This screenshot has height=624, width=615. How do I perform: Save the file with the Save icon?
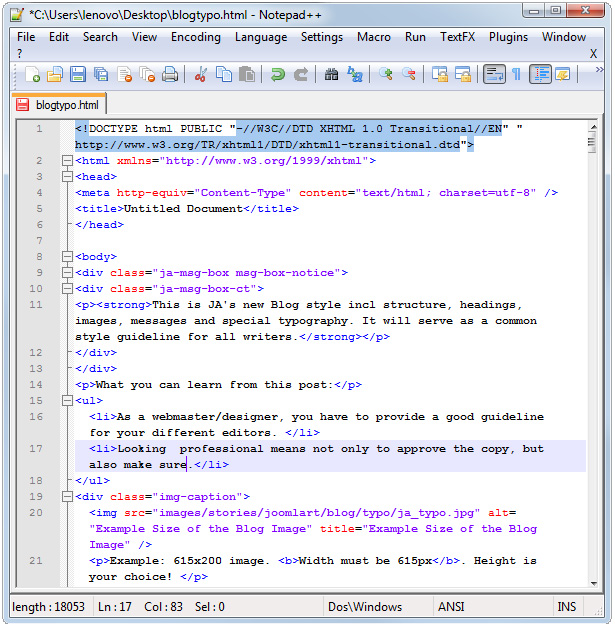[x=79, y=75]
